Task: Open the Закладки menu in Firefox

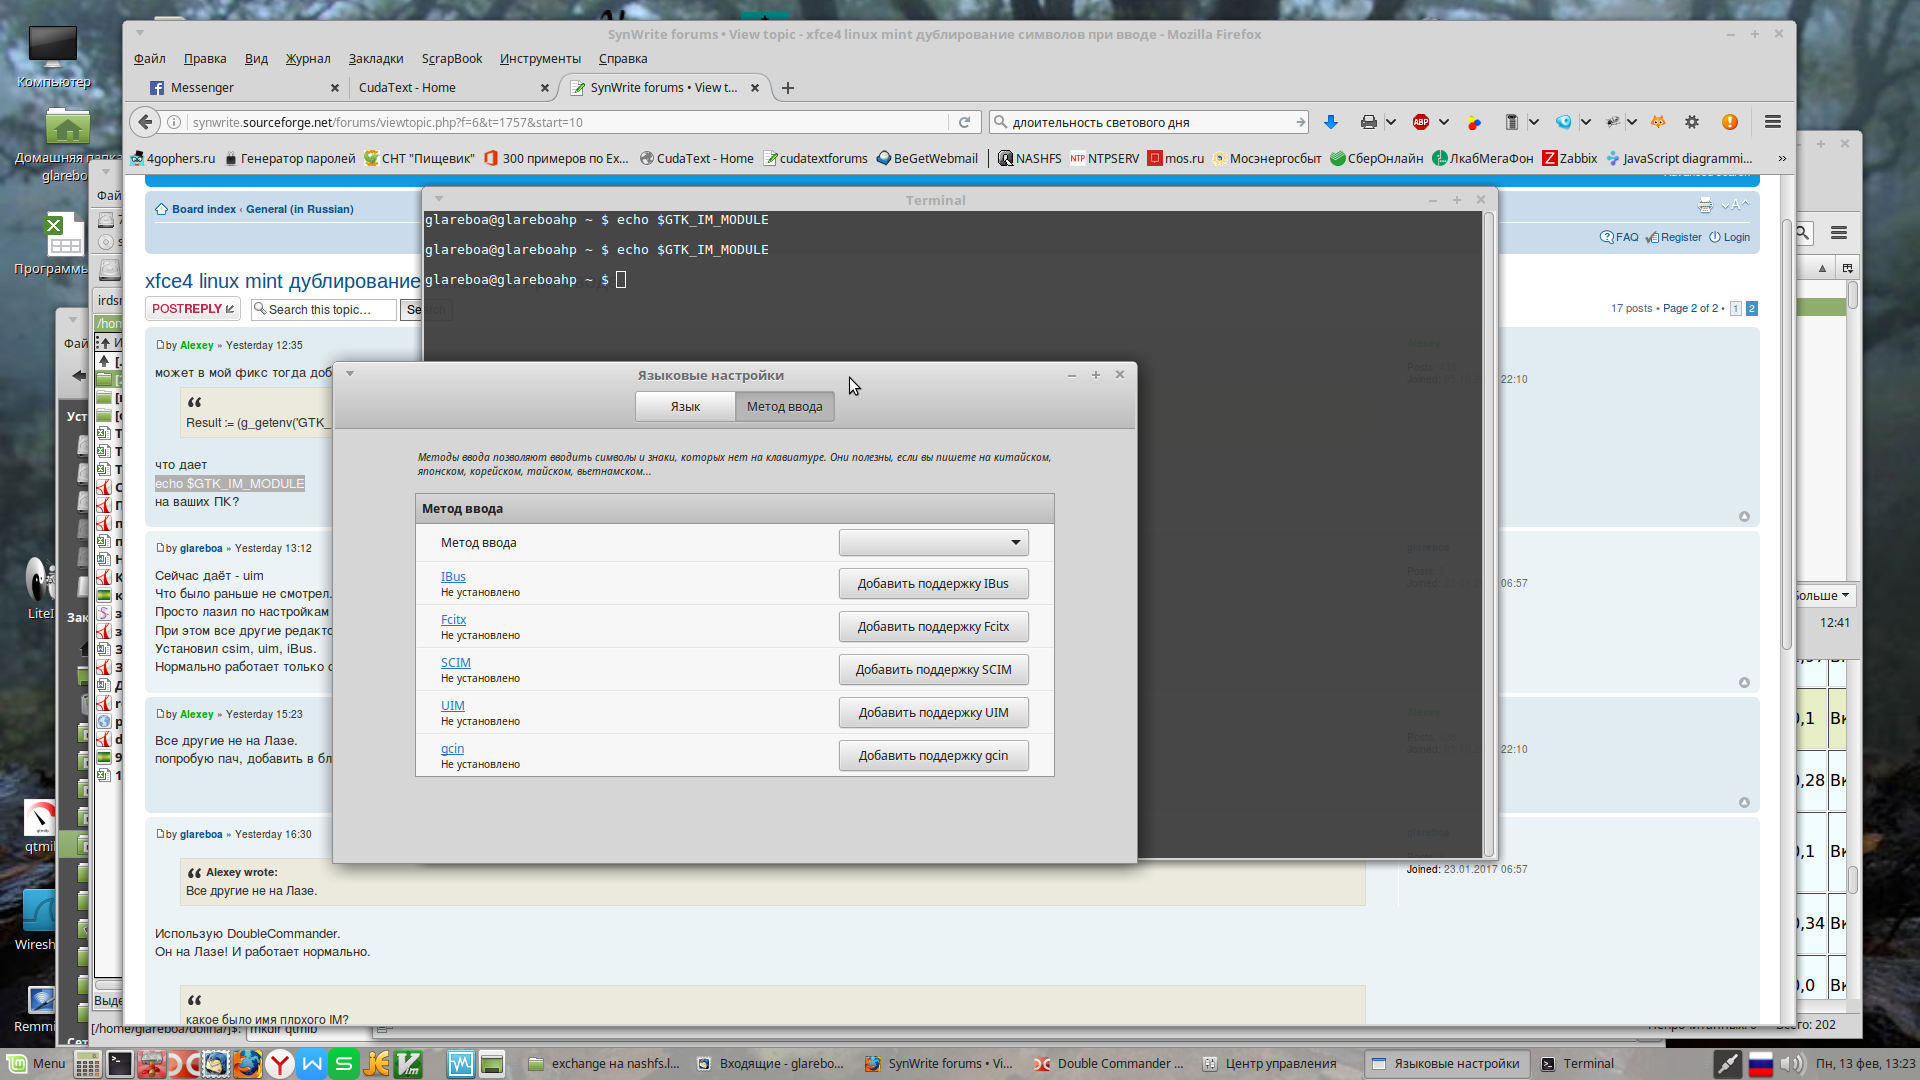Action: [x=375, y=59]
